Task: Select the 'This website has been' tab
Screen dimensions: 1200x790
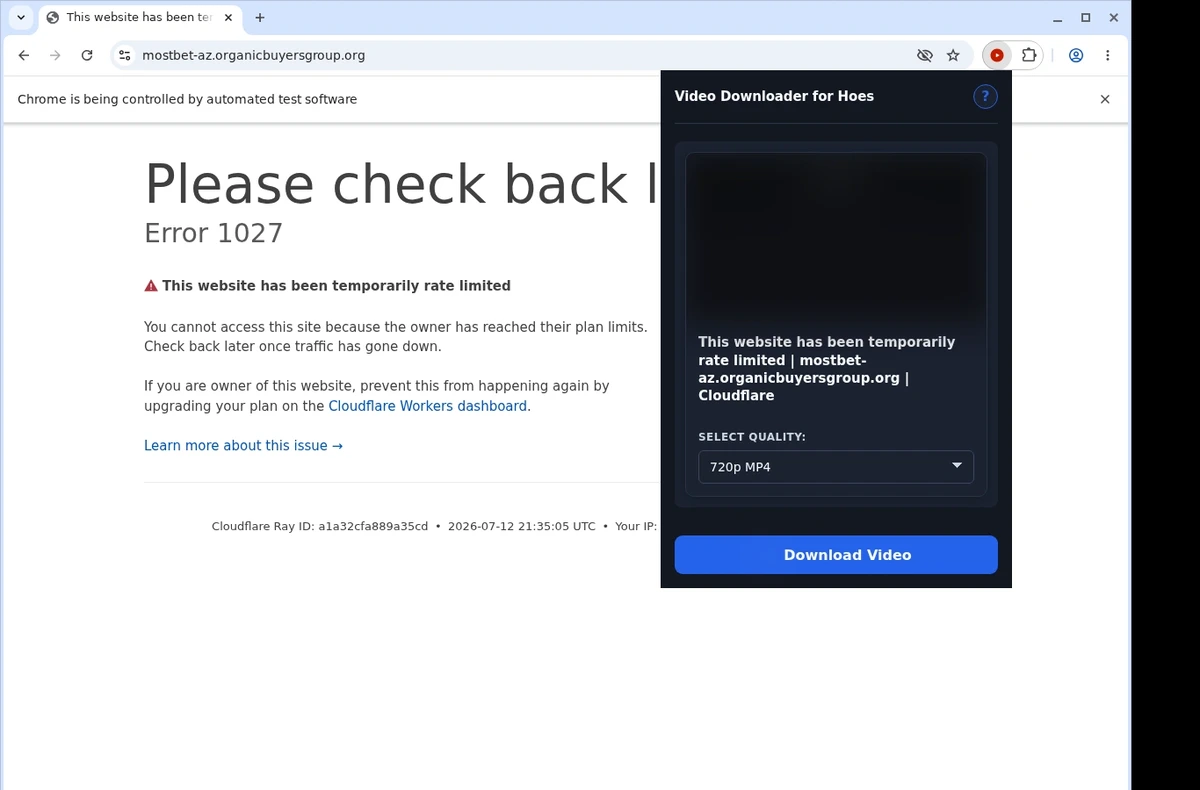Action: tap(139, 17)
